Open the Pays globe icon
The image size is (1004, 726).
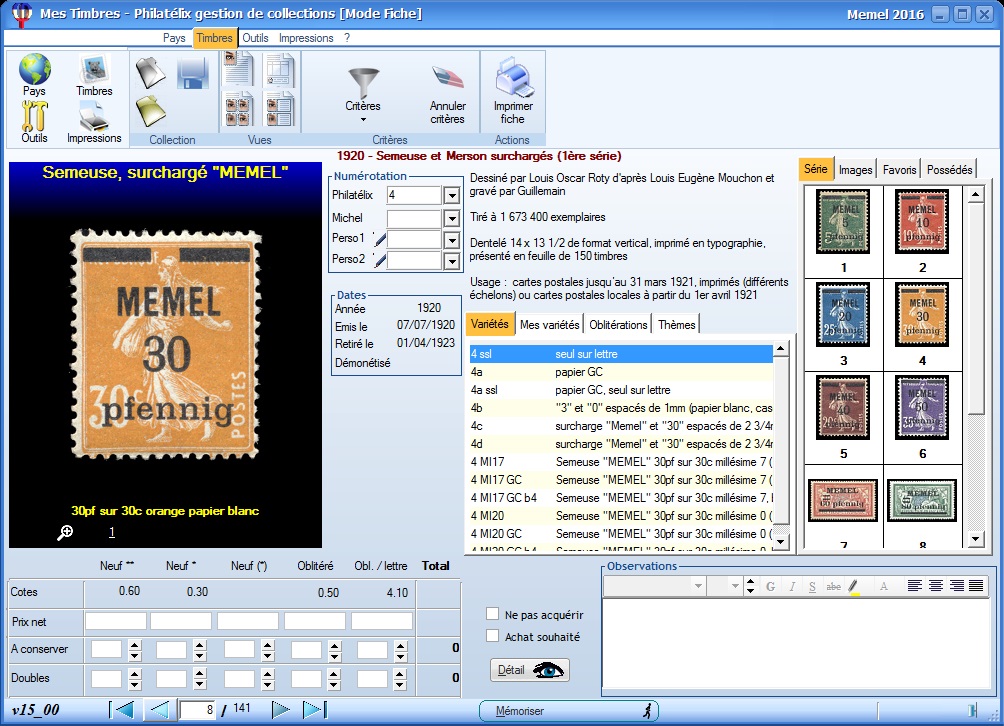[x=35, y=69]
